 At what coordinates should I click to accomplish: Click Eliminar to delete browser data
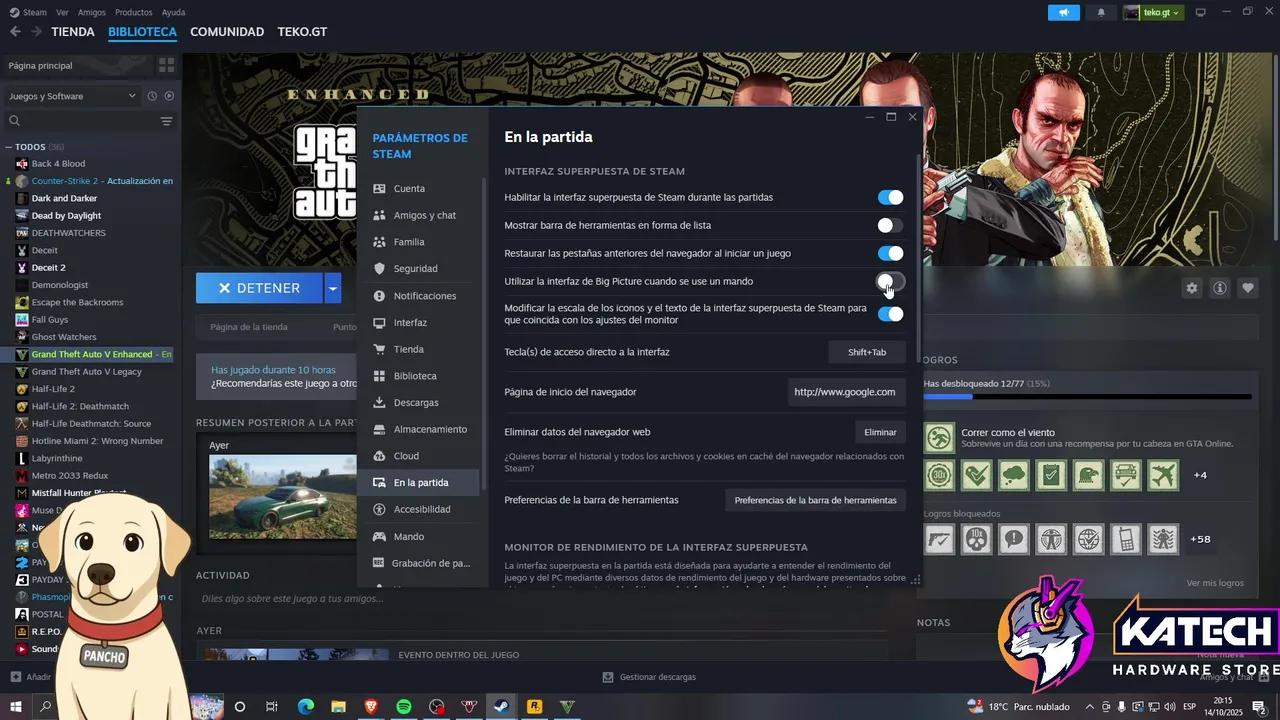(x=880, y=432)
